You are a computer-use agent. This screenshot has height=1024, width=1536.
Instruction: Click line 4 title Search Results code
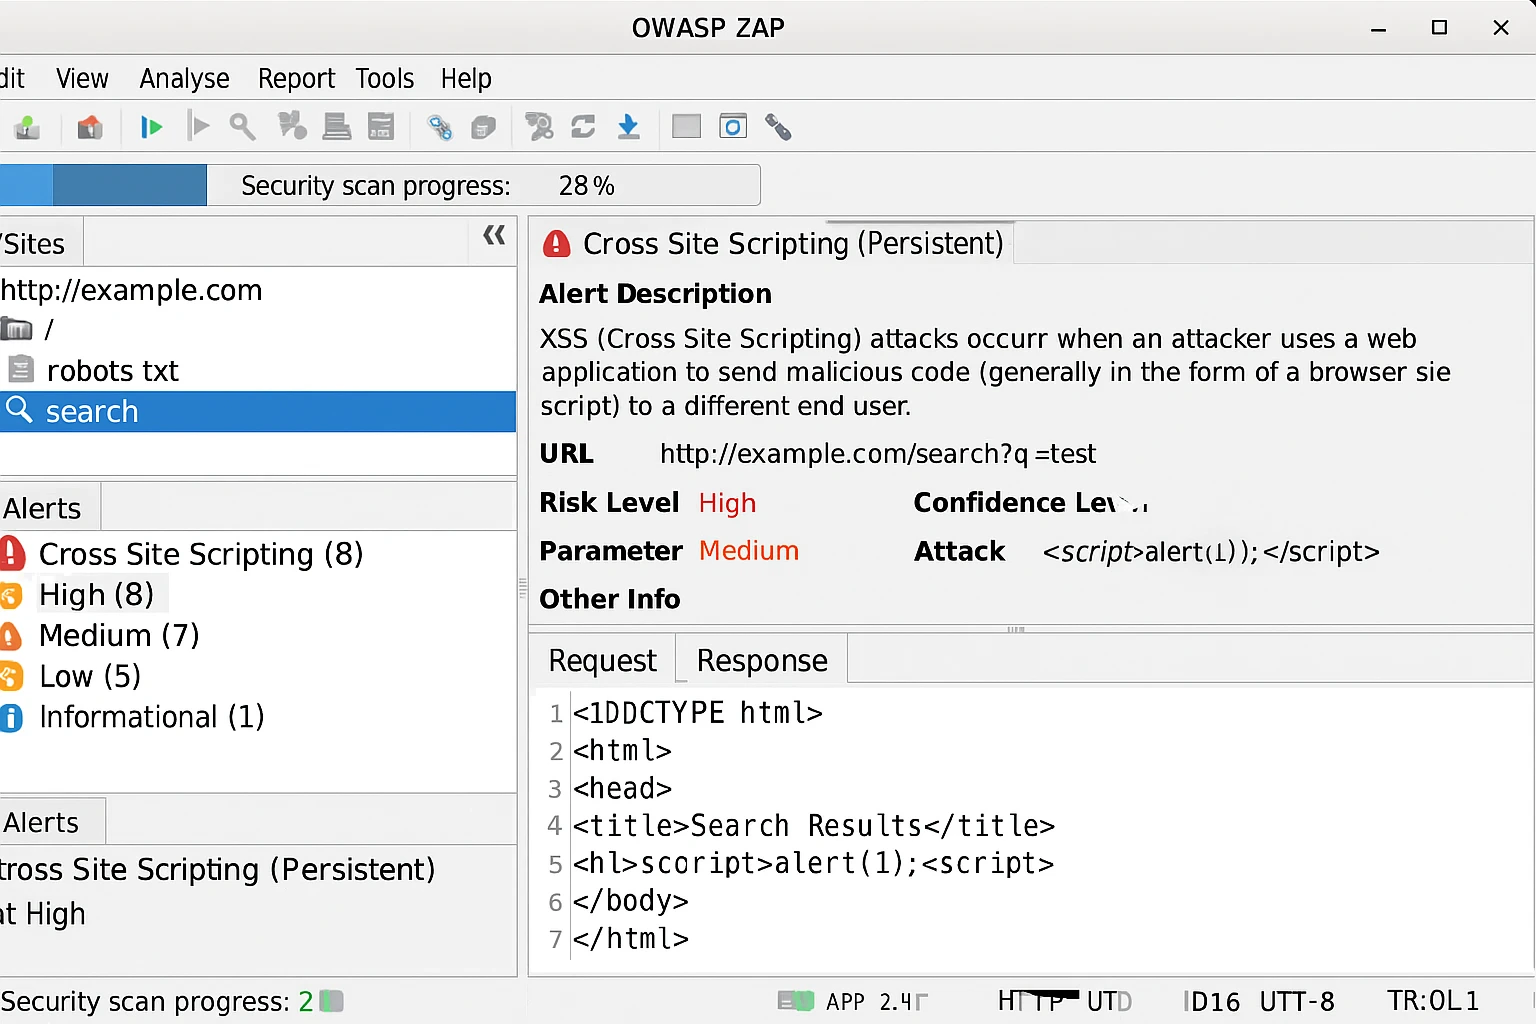click(x=814, y=826)
